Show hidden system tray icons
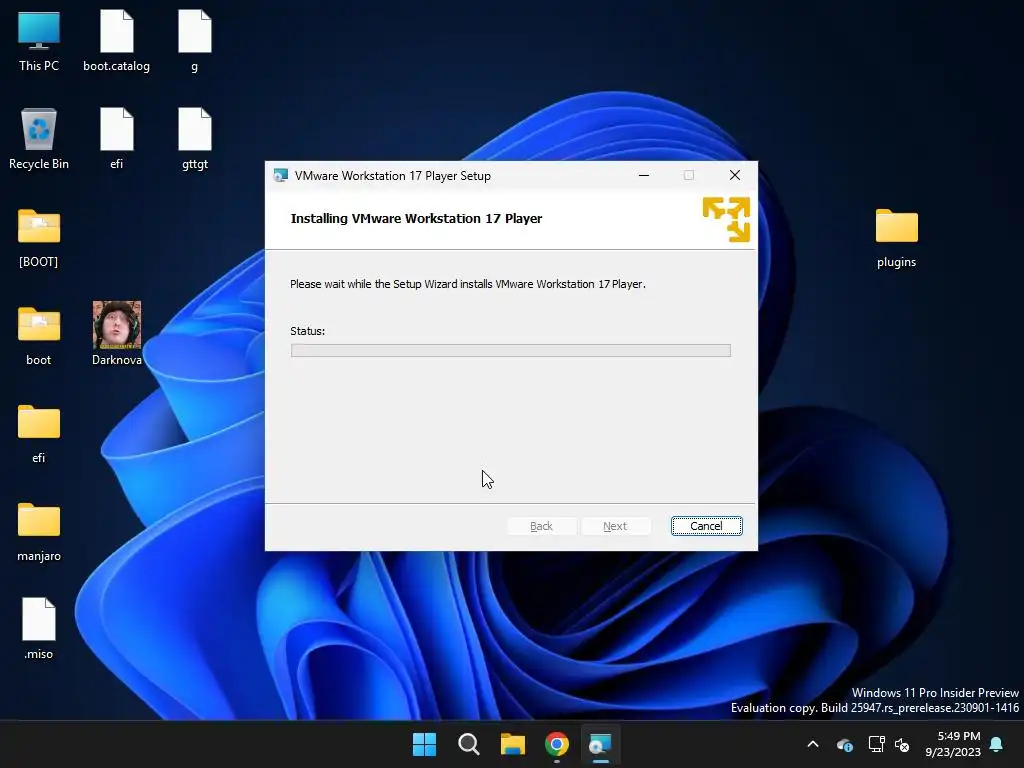 tap(813, 744)
